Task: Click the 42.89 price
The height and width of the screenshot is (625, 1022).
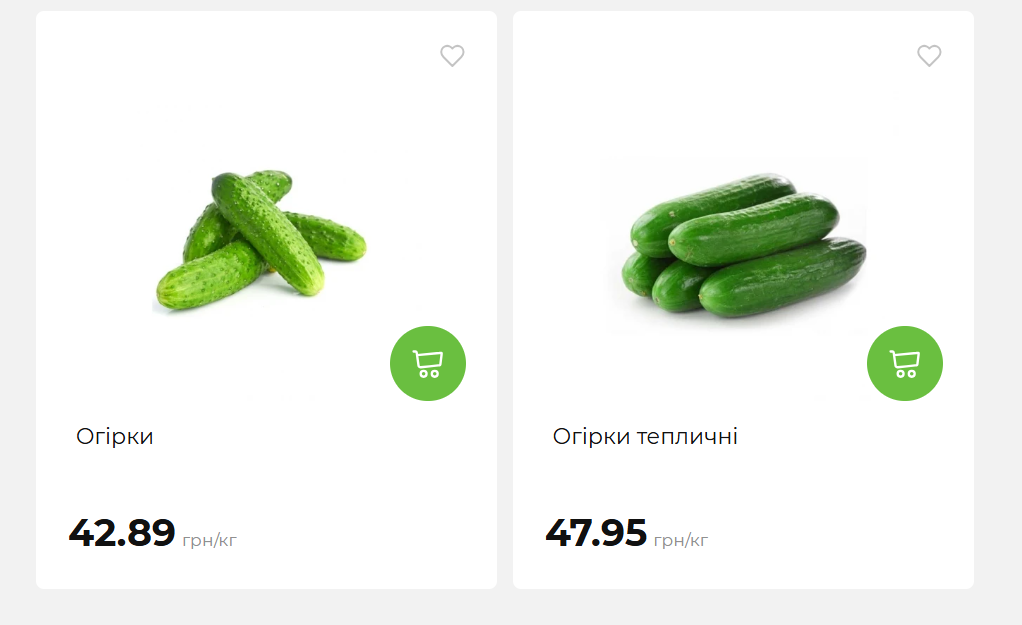Action: tap(122, 533)
